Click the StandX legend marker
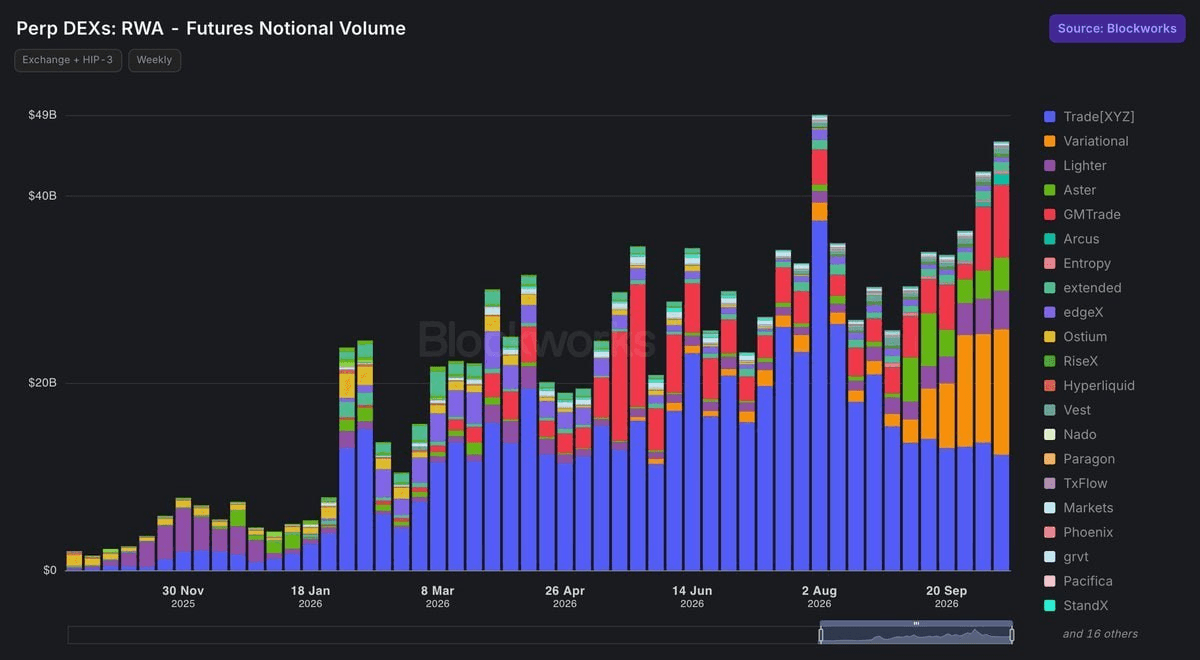This screenshot has height=660, width=1200. [x=1049, y=606]
